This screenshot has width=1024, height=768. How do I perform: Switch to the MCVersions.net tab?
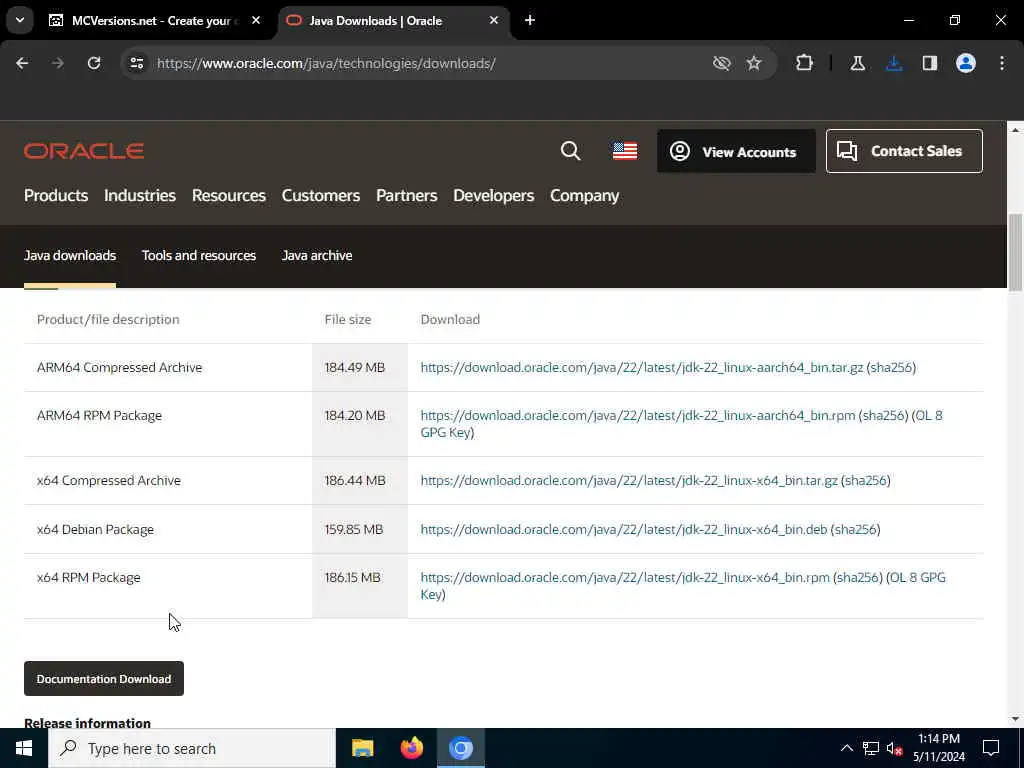point(155,21)
